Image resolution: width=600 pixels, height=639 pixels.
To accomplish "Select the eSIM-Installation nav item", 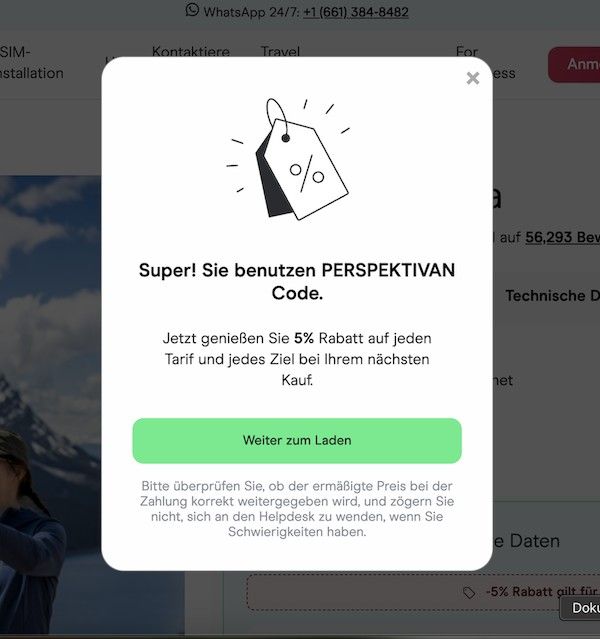I will [x=32, y=62].
